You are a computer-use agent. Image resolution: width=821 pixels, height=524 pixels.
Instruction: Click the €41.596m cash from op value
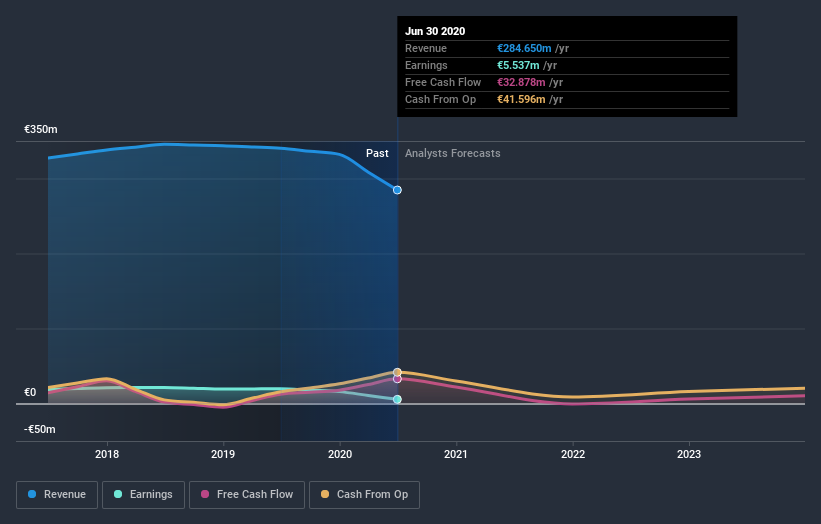coord(521,99)
